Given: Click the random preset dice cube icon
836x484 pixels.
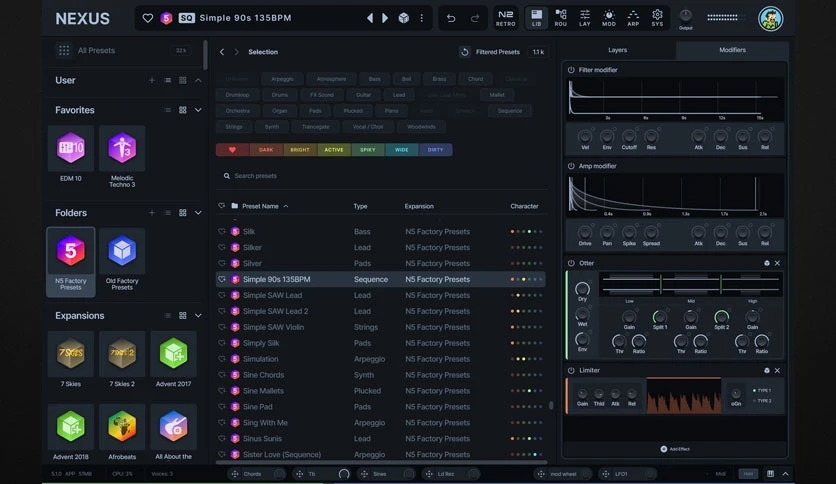Looking at the screenshot, I should [x=404, y=18].
